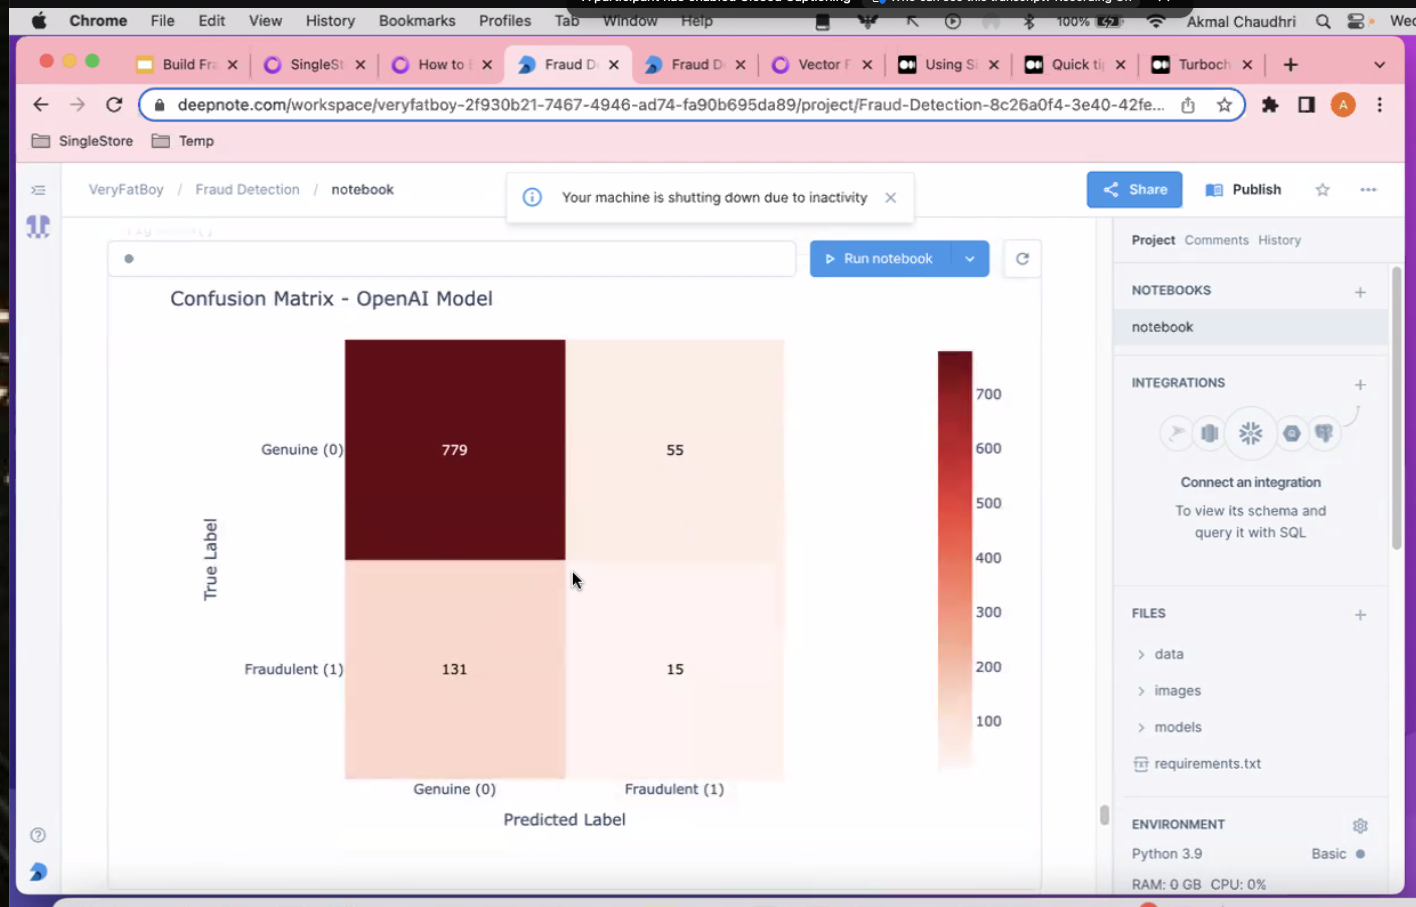
Task: Add a new integration with plus icon
Action: [x=1360, y=385]
